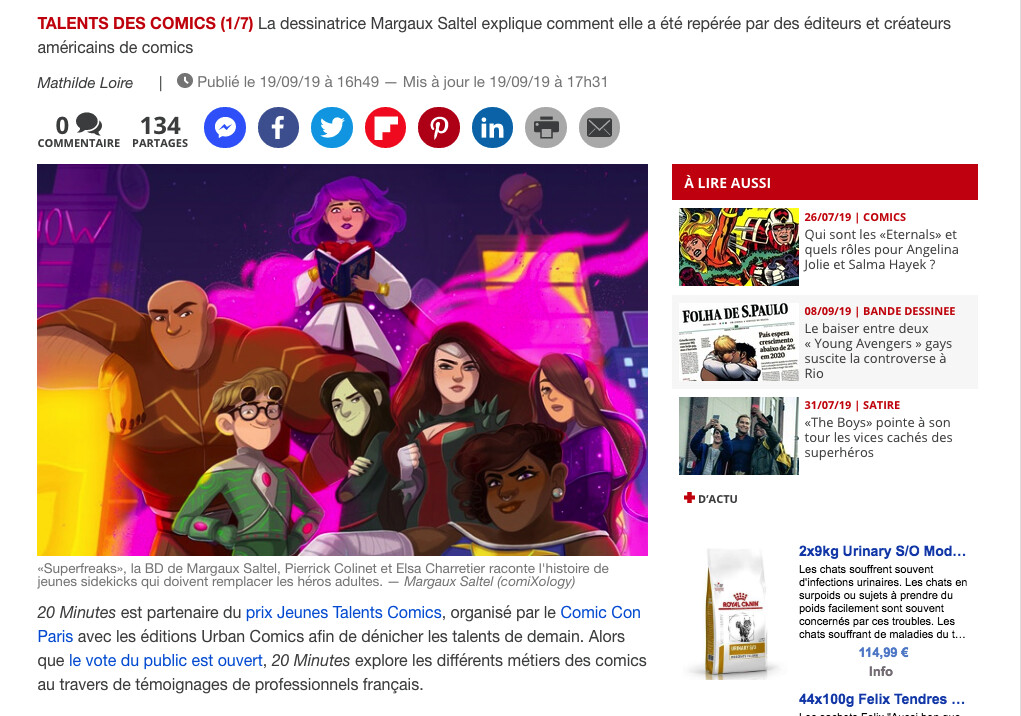Open author Mathilde Loire's page
Viewport: 1021px width, 716px height.
tap(85, 83)
